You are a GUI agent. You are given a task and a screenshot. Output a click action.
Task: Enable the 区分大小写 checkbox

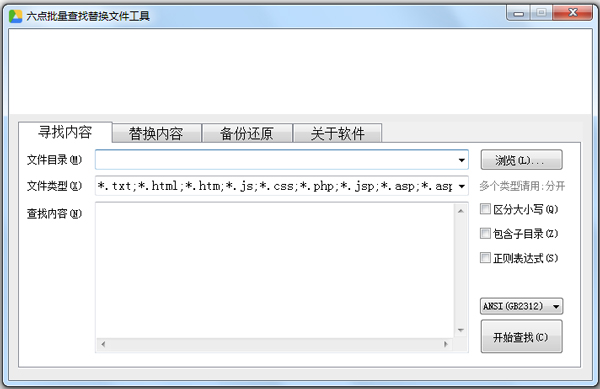point(485,209)
